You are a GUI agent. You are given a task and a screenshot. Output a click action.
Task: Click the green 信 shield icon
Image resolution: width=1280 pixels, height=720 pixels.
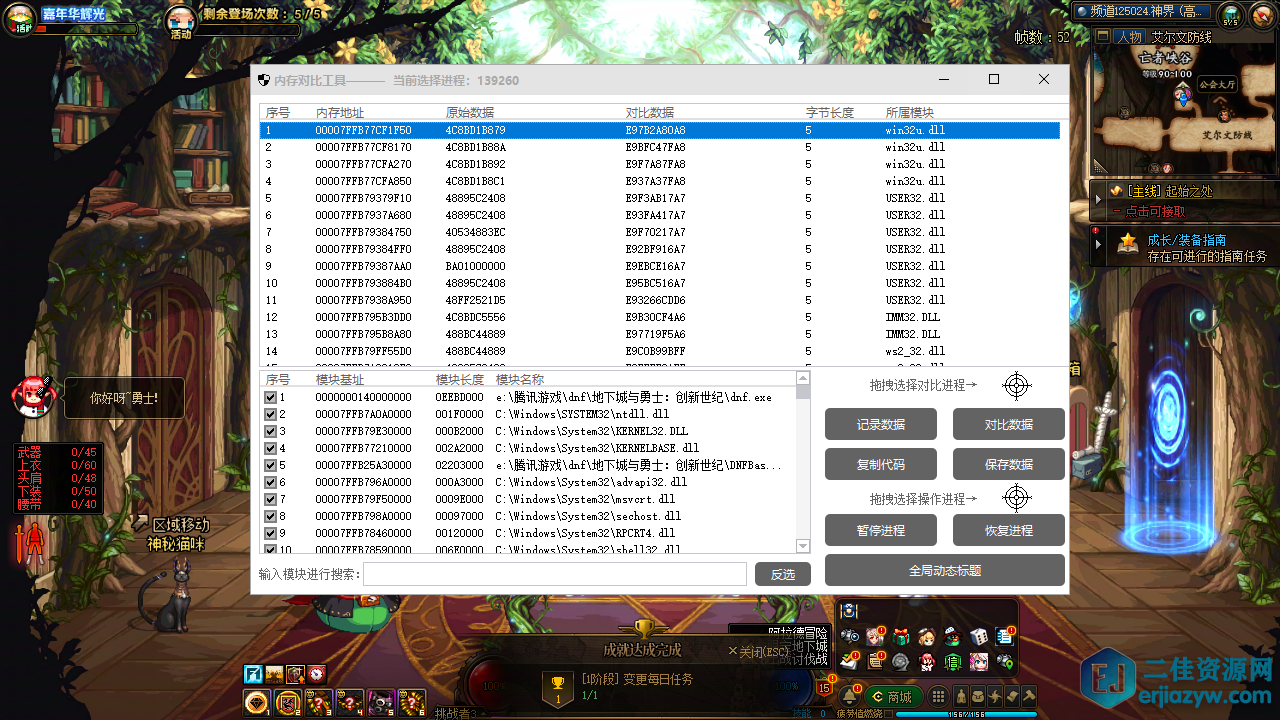(952, 662)
